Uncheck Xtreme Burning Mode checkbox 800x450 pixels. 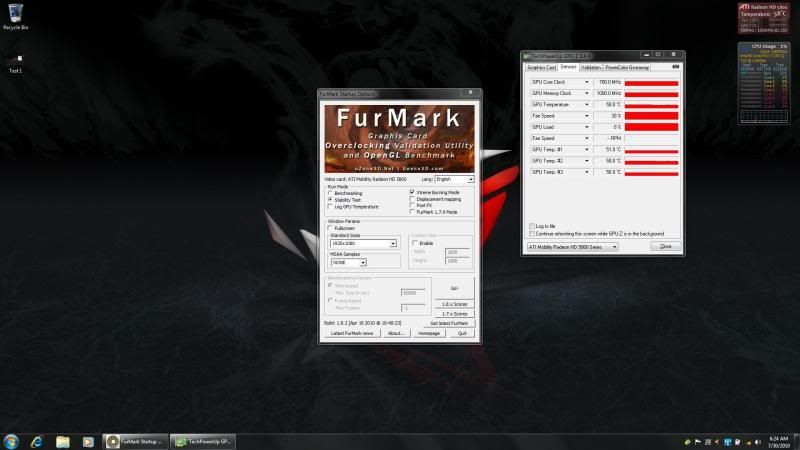click(x=412, y=192)
